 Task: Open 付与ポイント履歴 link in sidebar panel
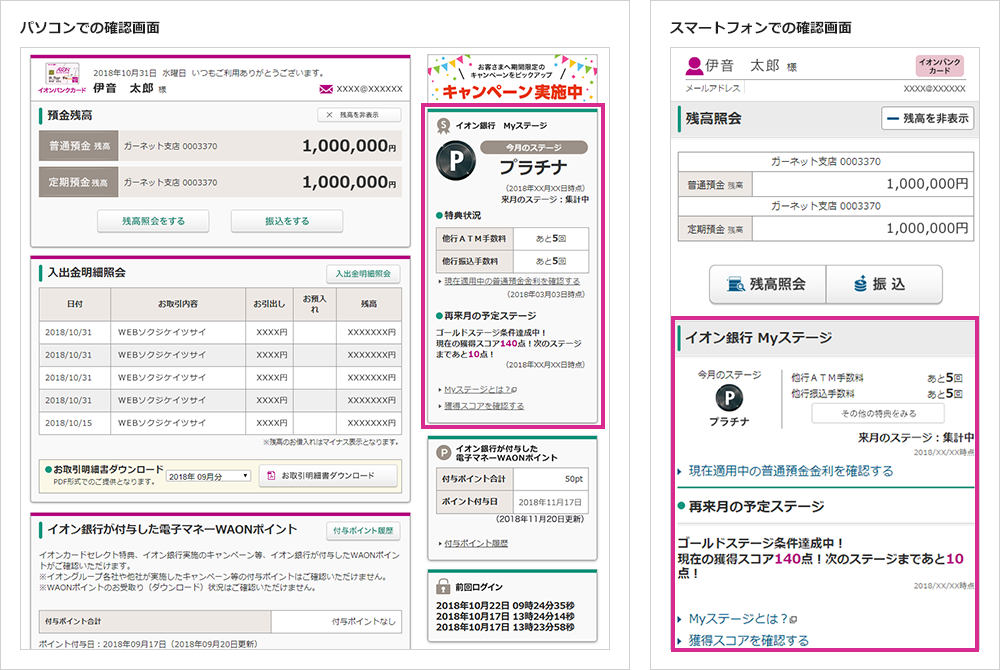(x=476, y=543)
